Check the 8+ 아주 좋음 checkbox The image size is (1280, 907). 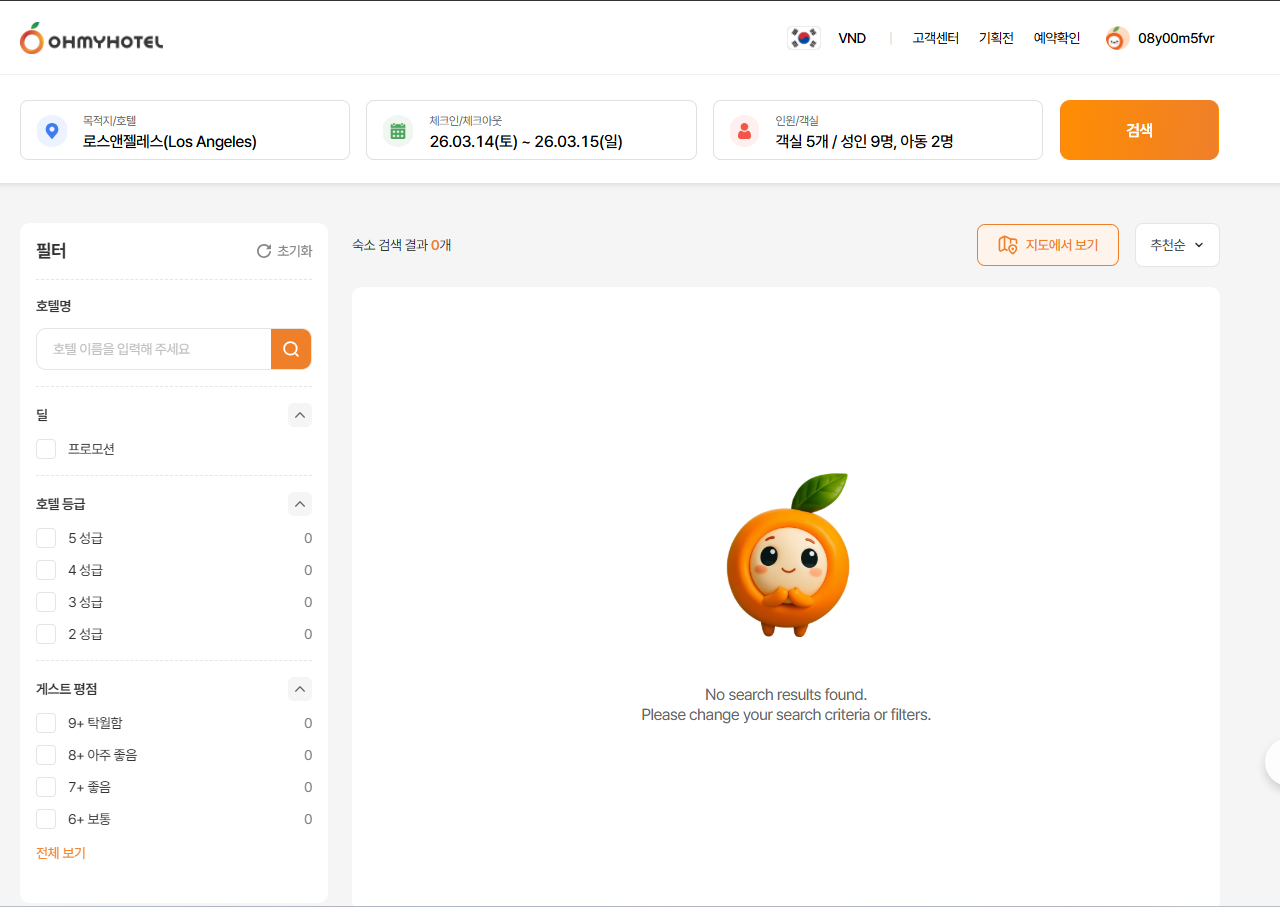[46, 755]
